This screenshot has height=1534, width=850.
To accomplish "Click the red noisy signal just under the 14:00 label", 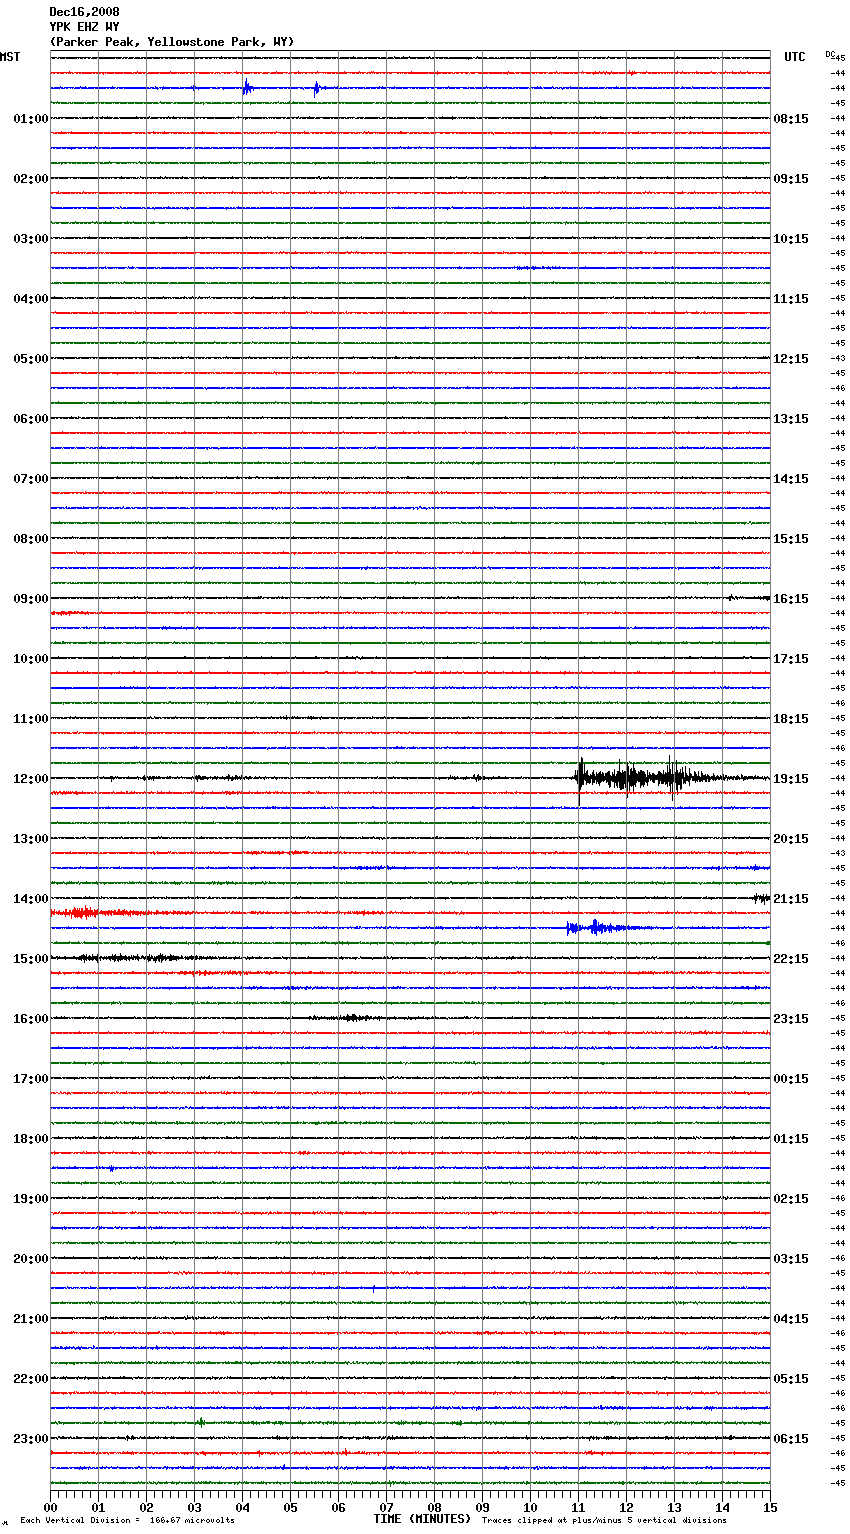I will (x=120, y=913).
